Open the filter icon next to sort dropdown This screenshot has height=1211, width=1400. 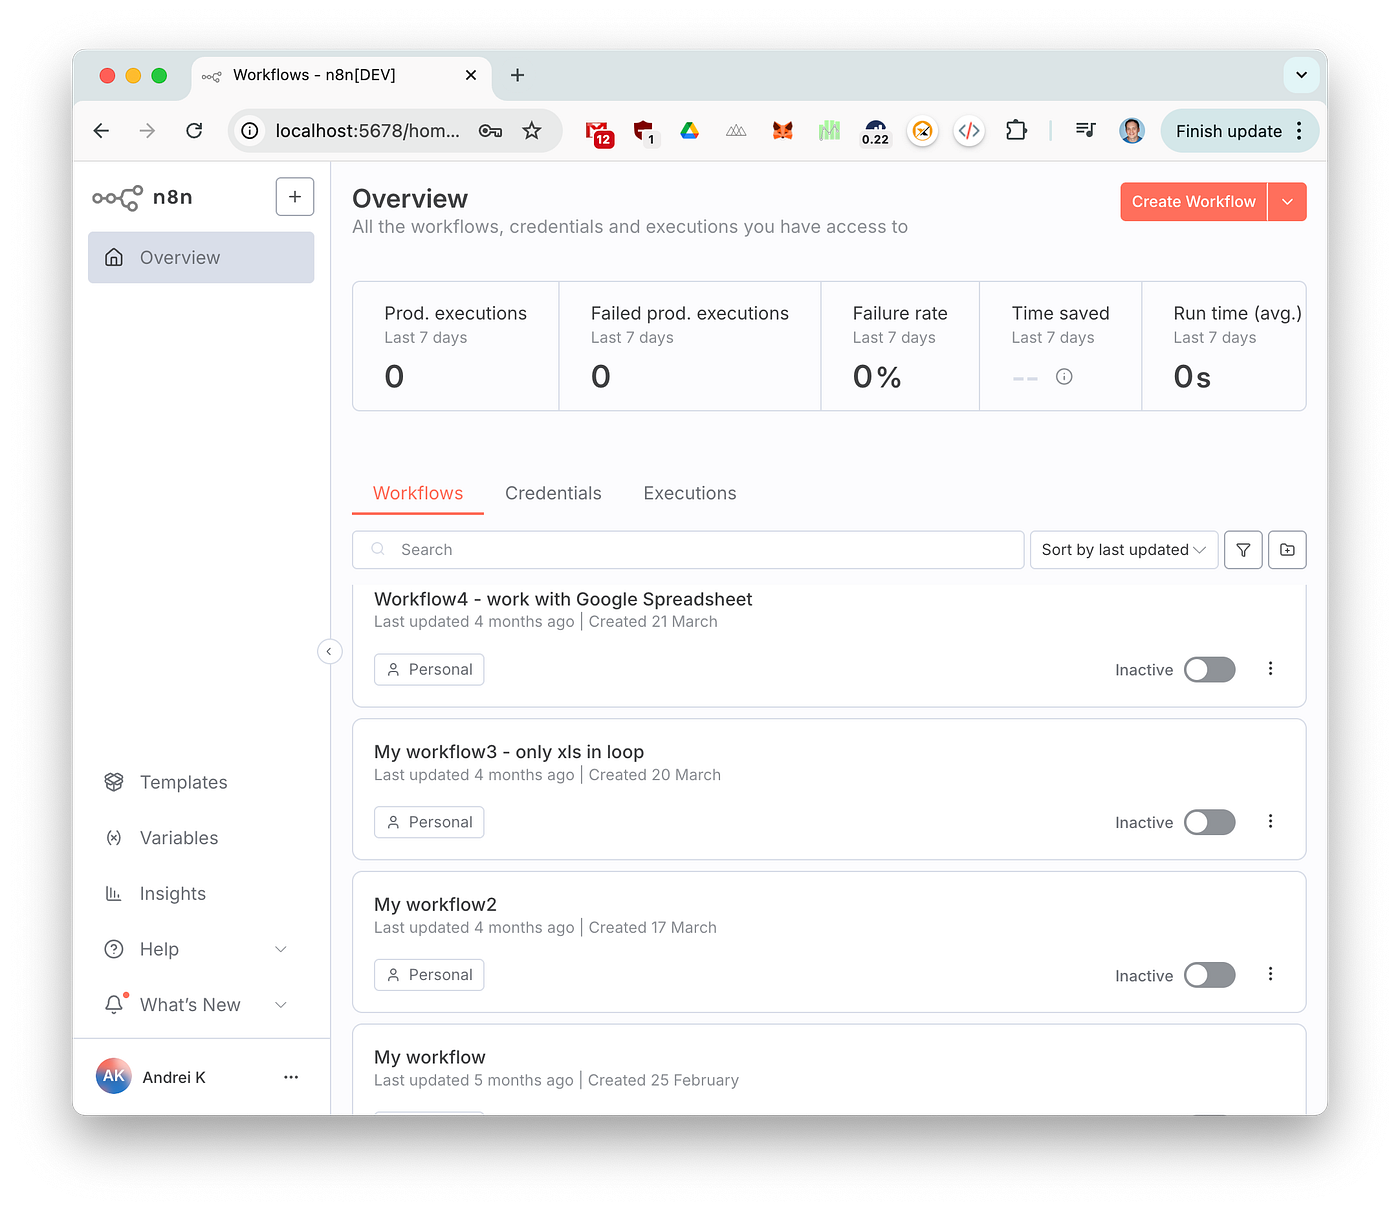(1243, 549)
